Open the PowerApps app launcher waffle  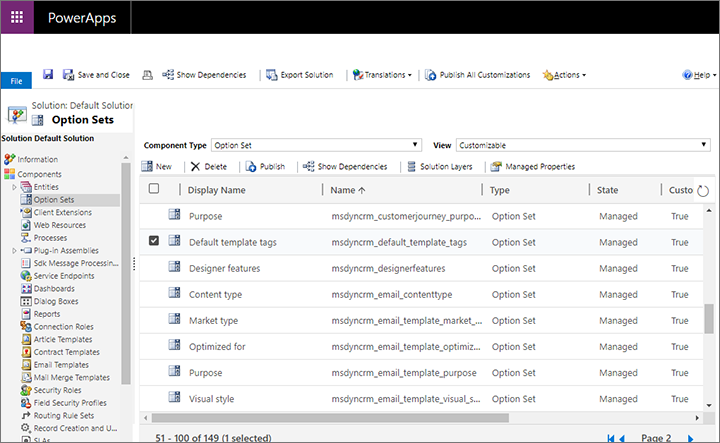click(x=17, y=17)
